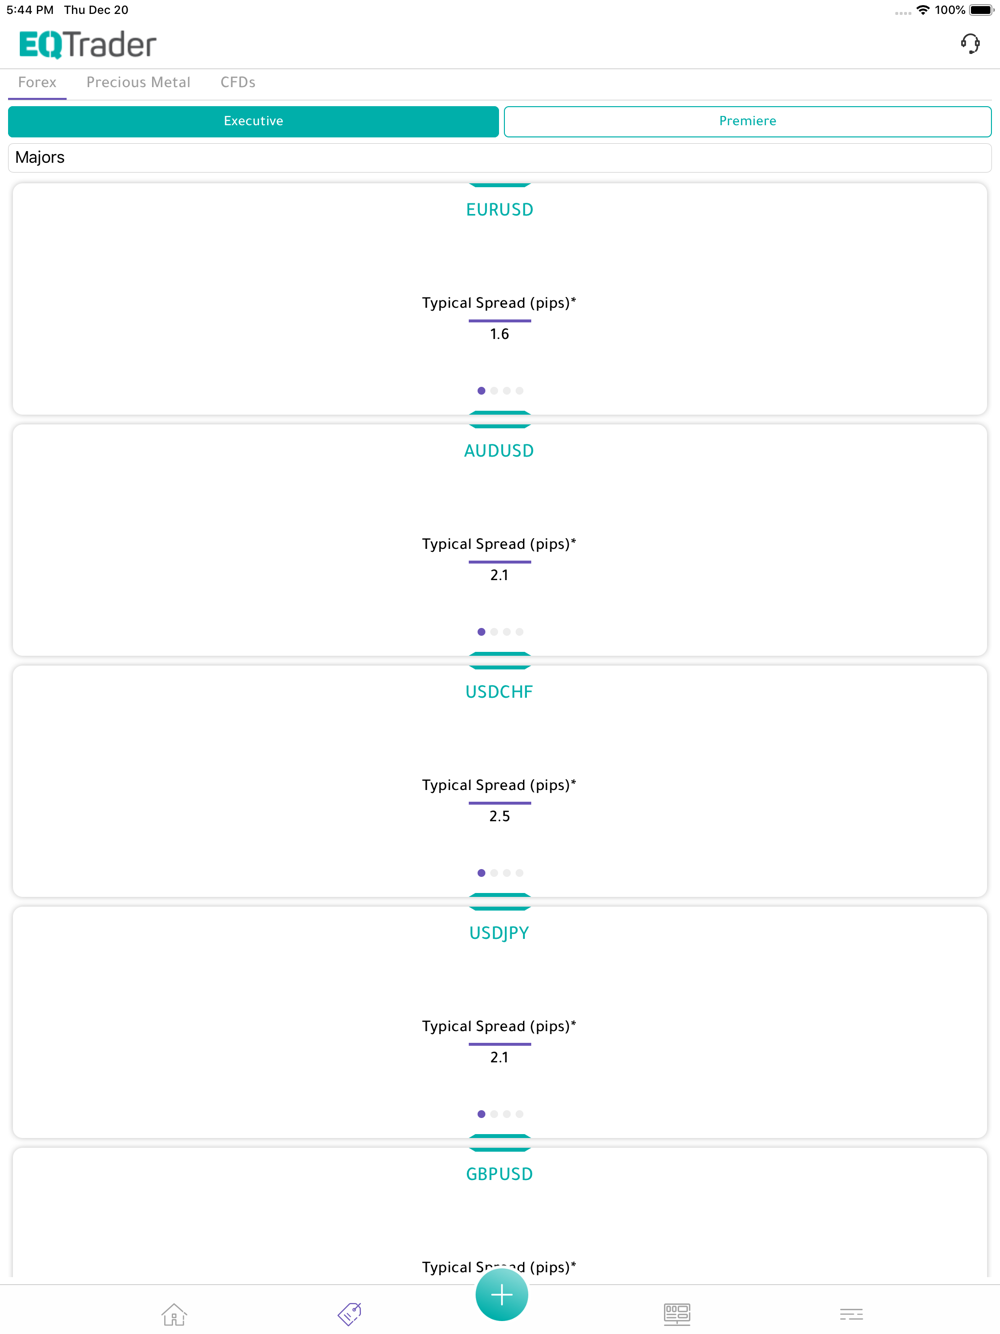Expand the EURUSD card
The width and height of the screenshot is (1000, 1334).
click(500, 299)
